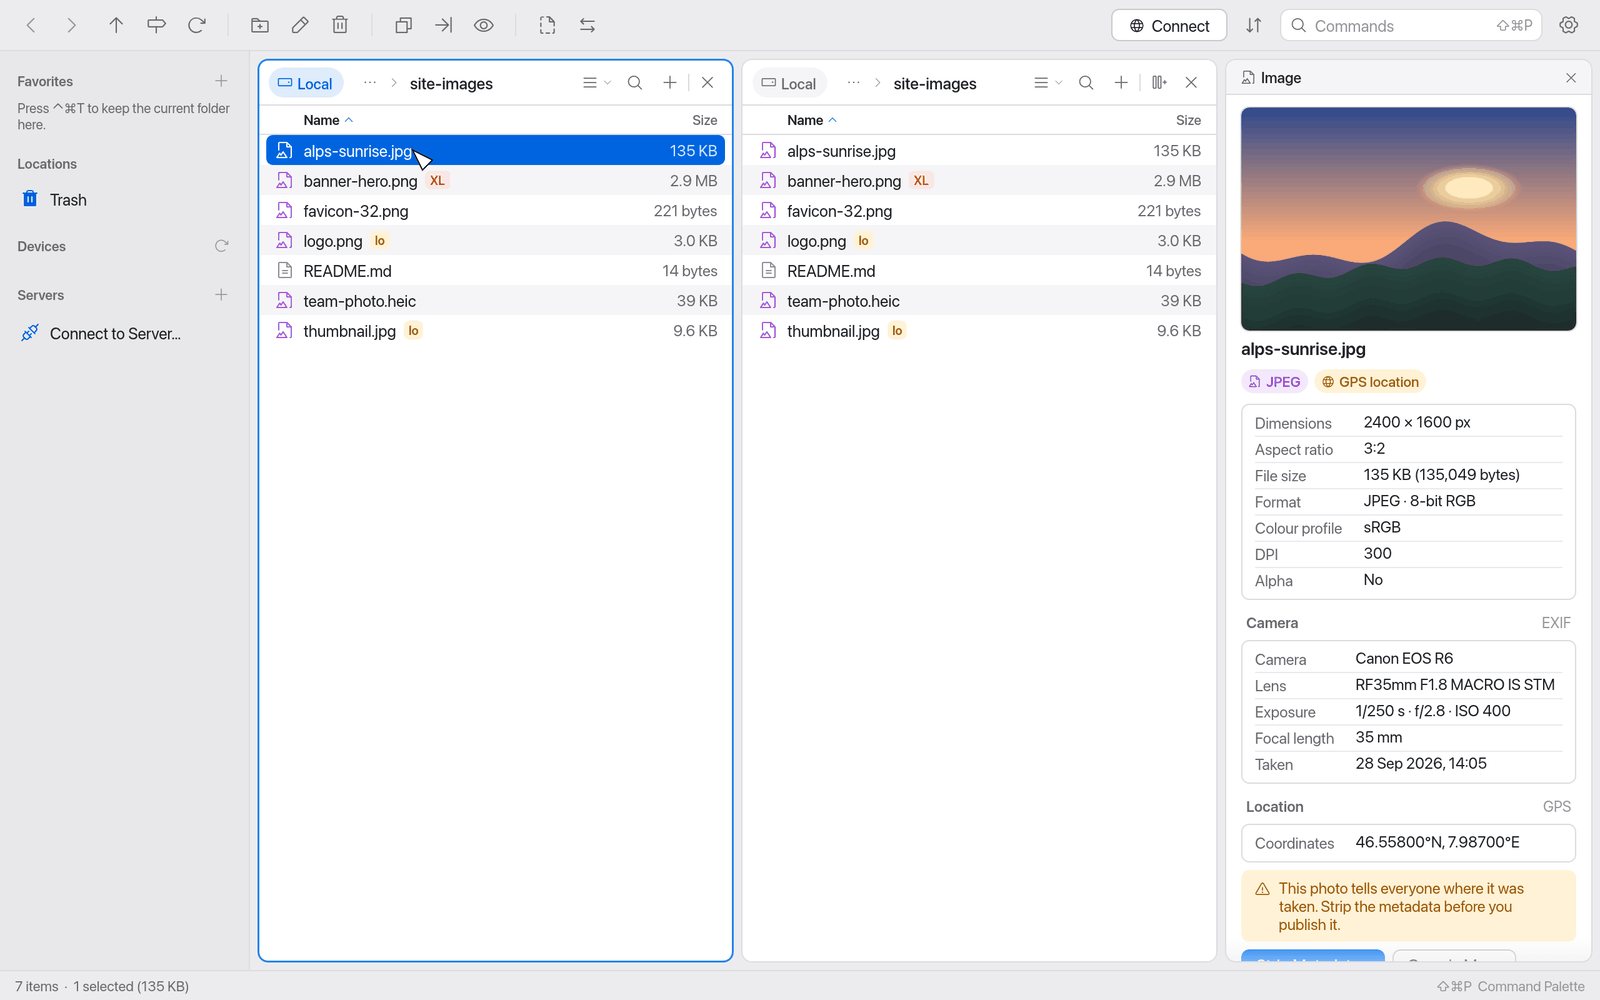This screenshot has width=1600, height=1000.
Task: Refresh the current folder listing
Action: [x=197, y=25]
